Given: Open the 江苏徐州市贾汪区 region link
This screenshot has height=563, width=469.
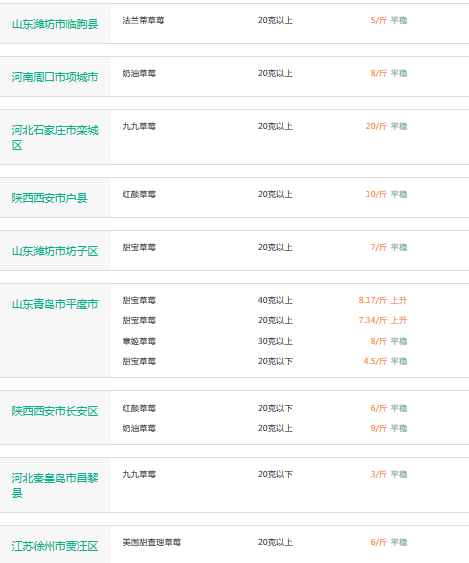Looking at the screenshot, I should (x=55, y=546).
